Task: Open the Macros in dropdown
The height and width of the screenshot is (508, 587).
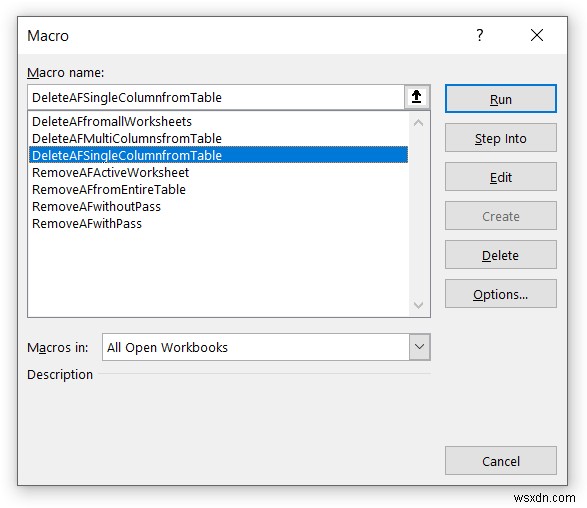Action: (x=419, y=347)
